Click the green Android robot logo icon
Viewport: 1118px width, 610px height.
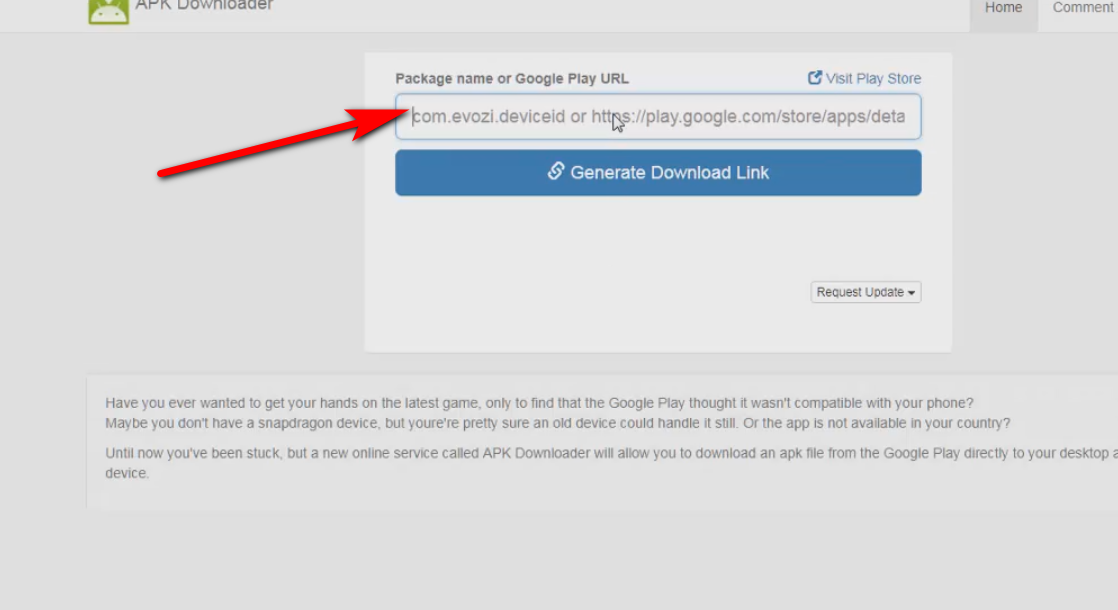point(108,11)
